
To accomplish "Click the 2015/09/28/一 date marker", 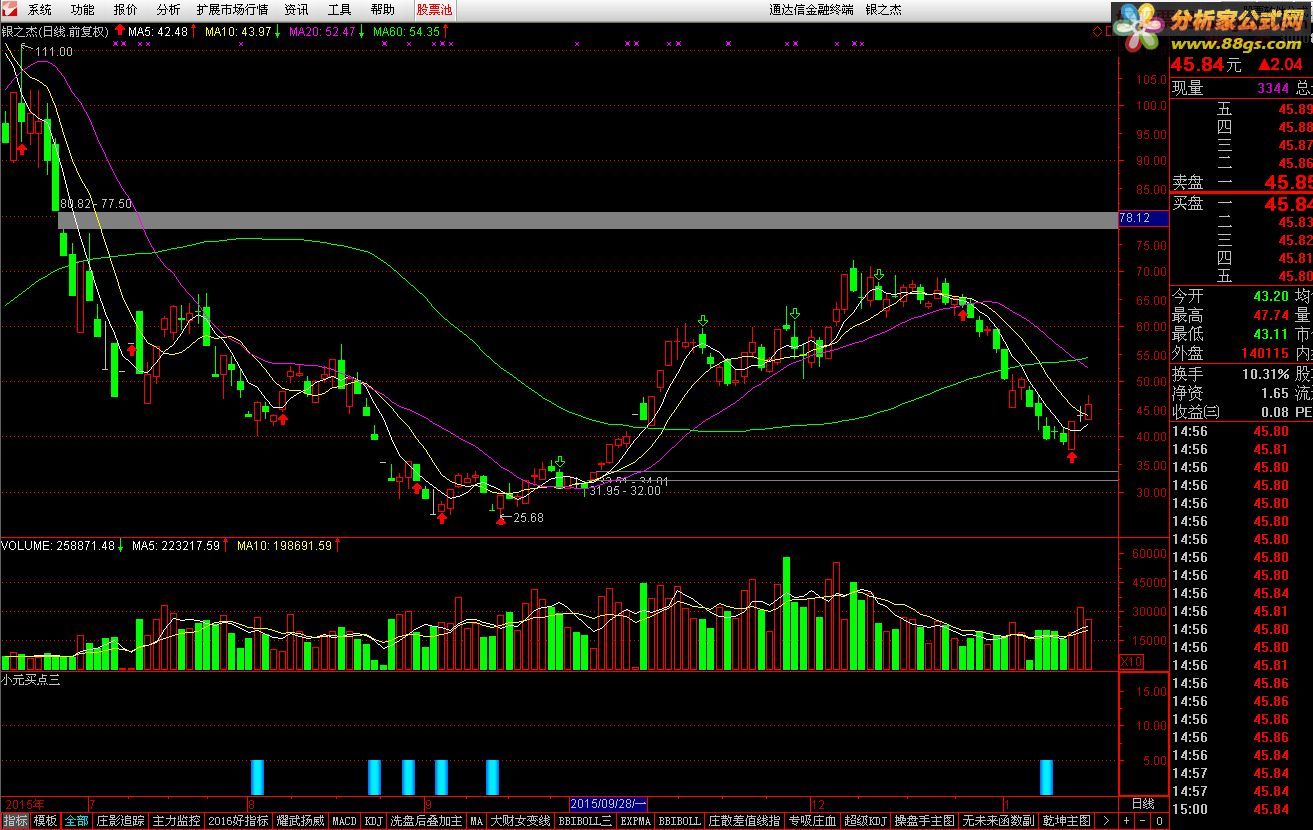I will 608,804.
